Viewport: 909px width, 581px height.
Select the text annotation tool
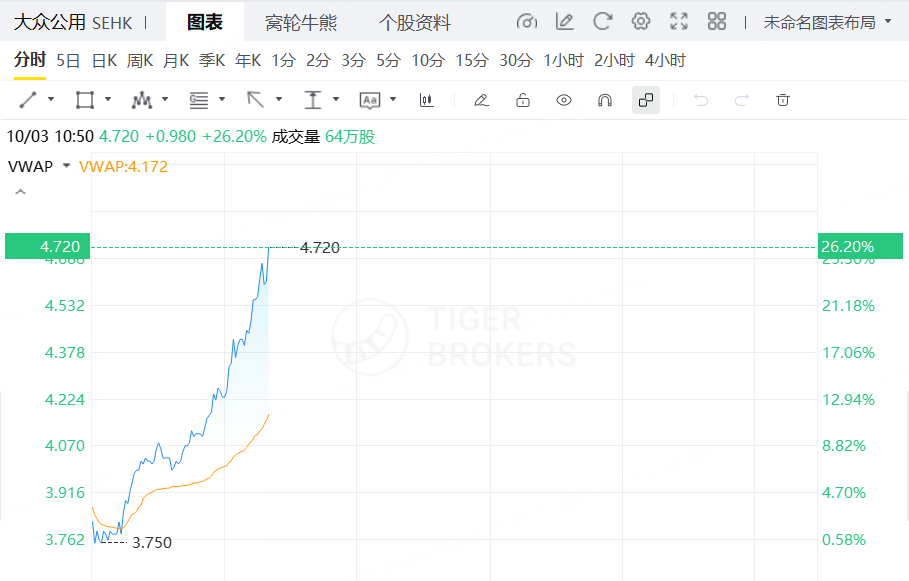tap(370, 100)
